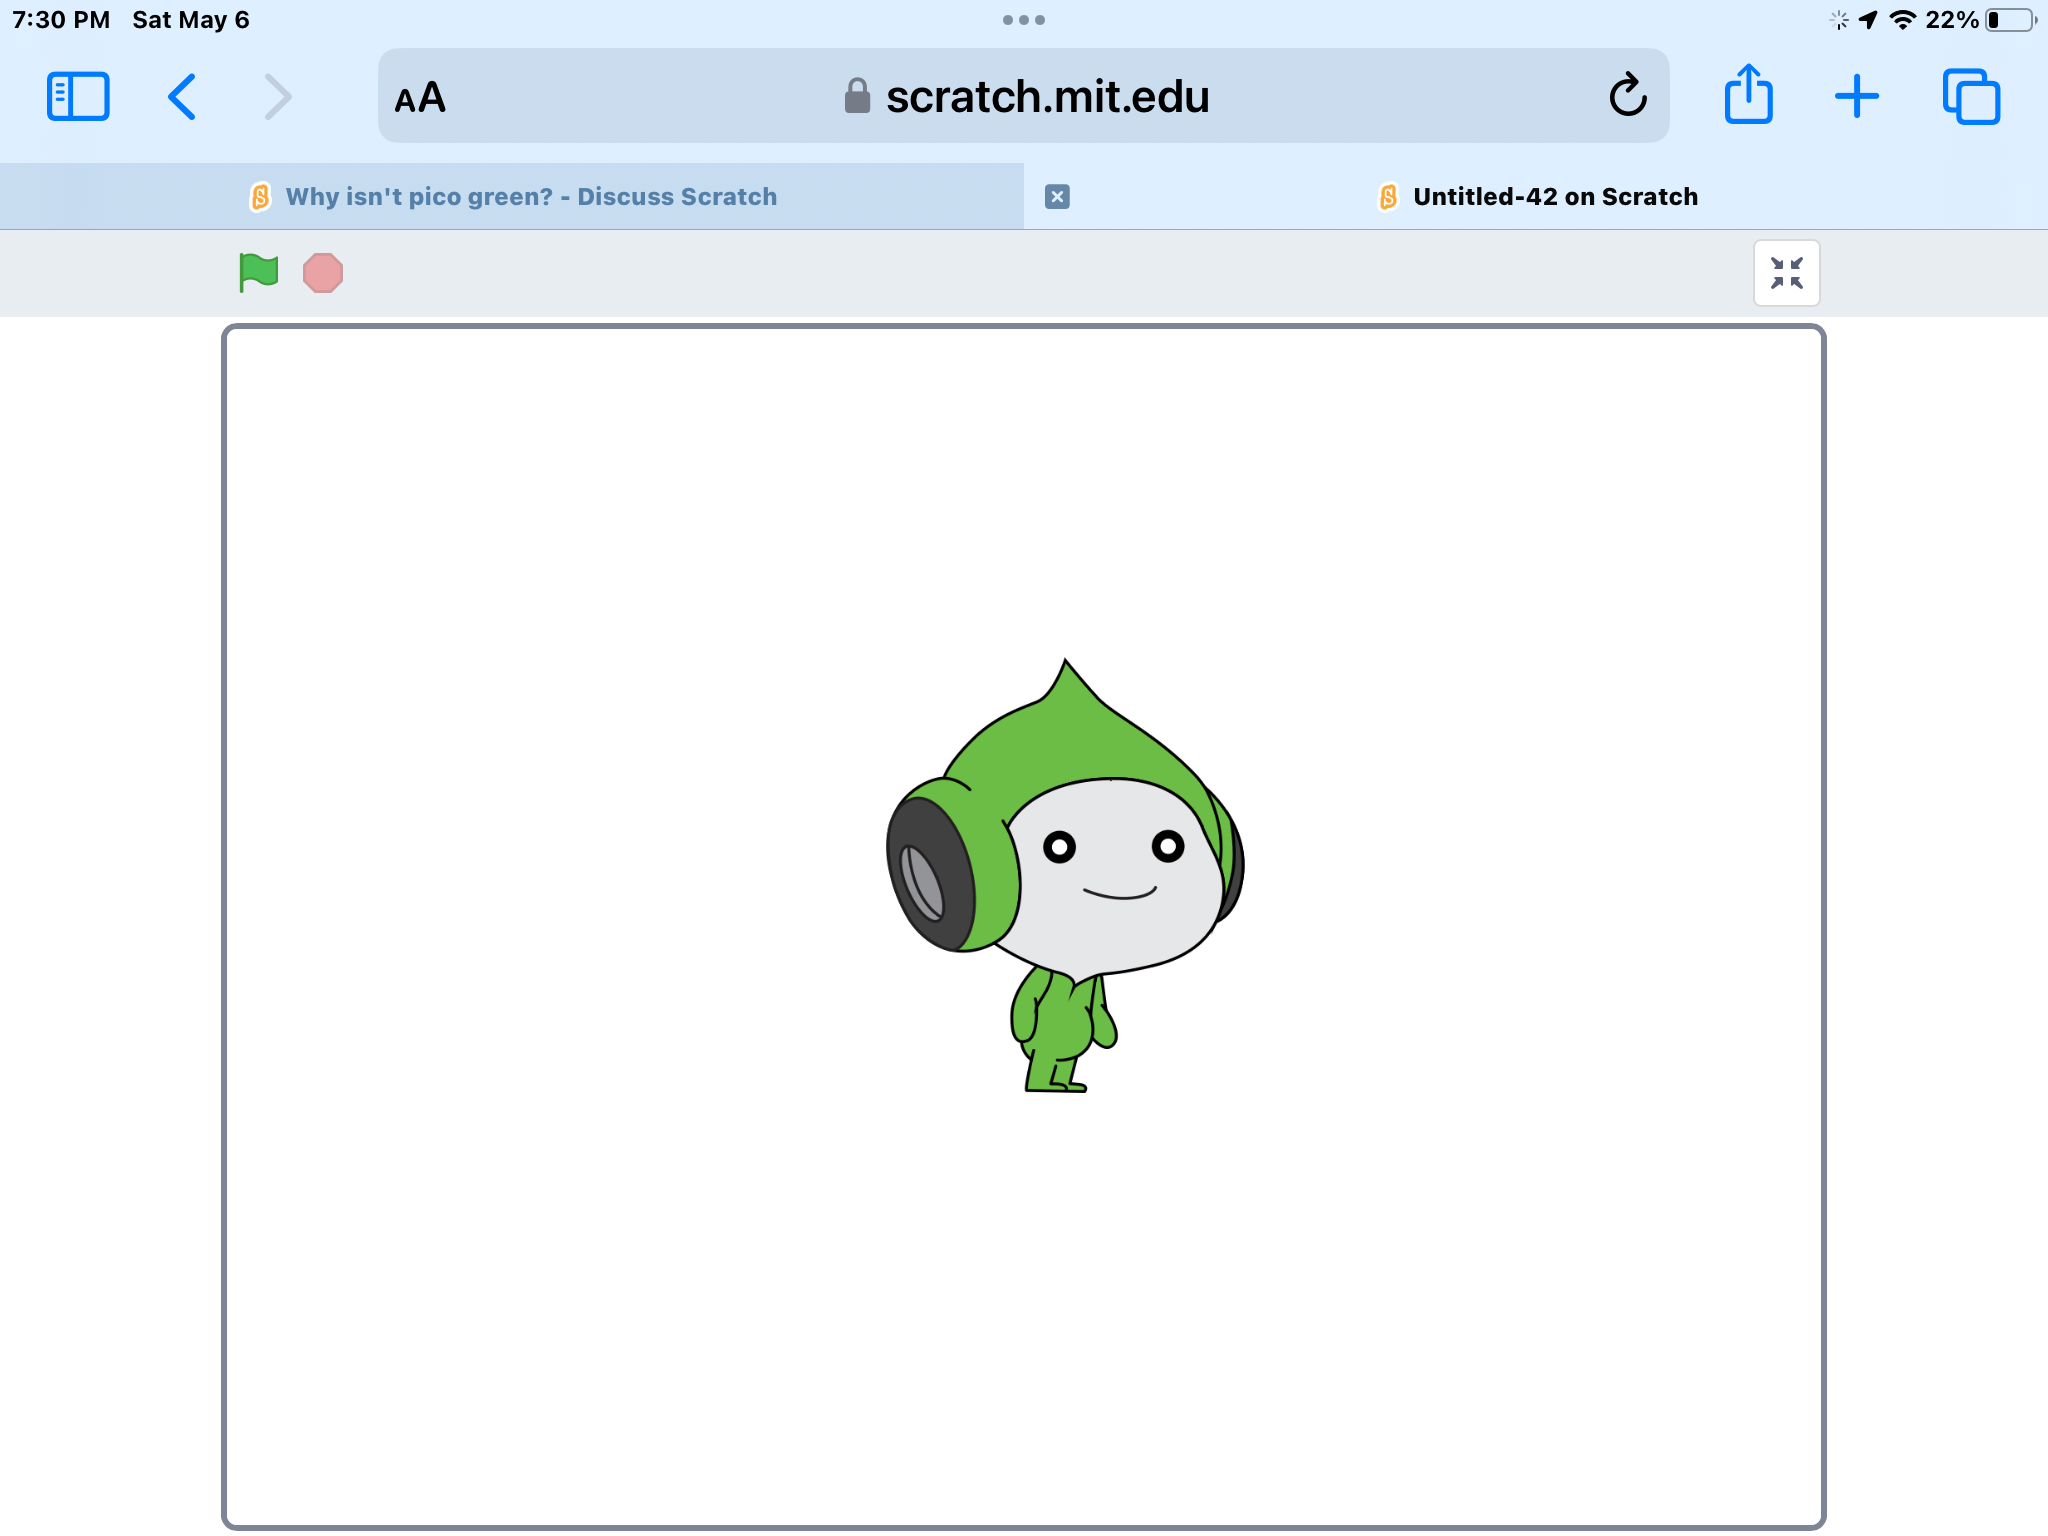Open a new tab with the plus icon
Image resolution: width=2048 pixels, height=1536 pixels.
[x=1856, y=95]
